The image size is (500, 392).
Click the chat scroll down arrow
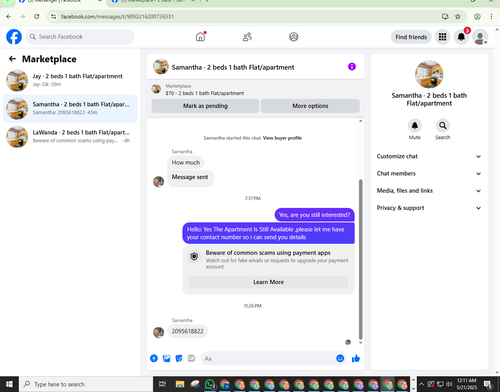360,343
